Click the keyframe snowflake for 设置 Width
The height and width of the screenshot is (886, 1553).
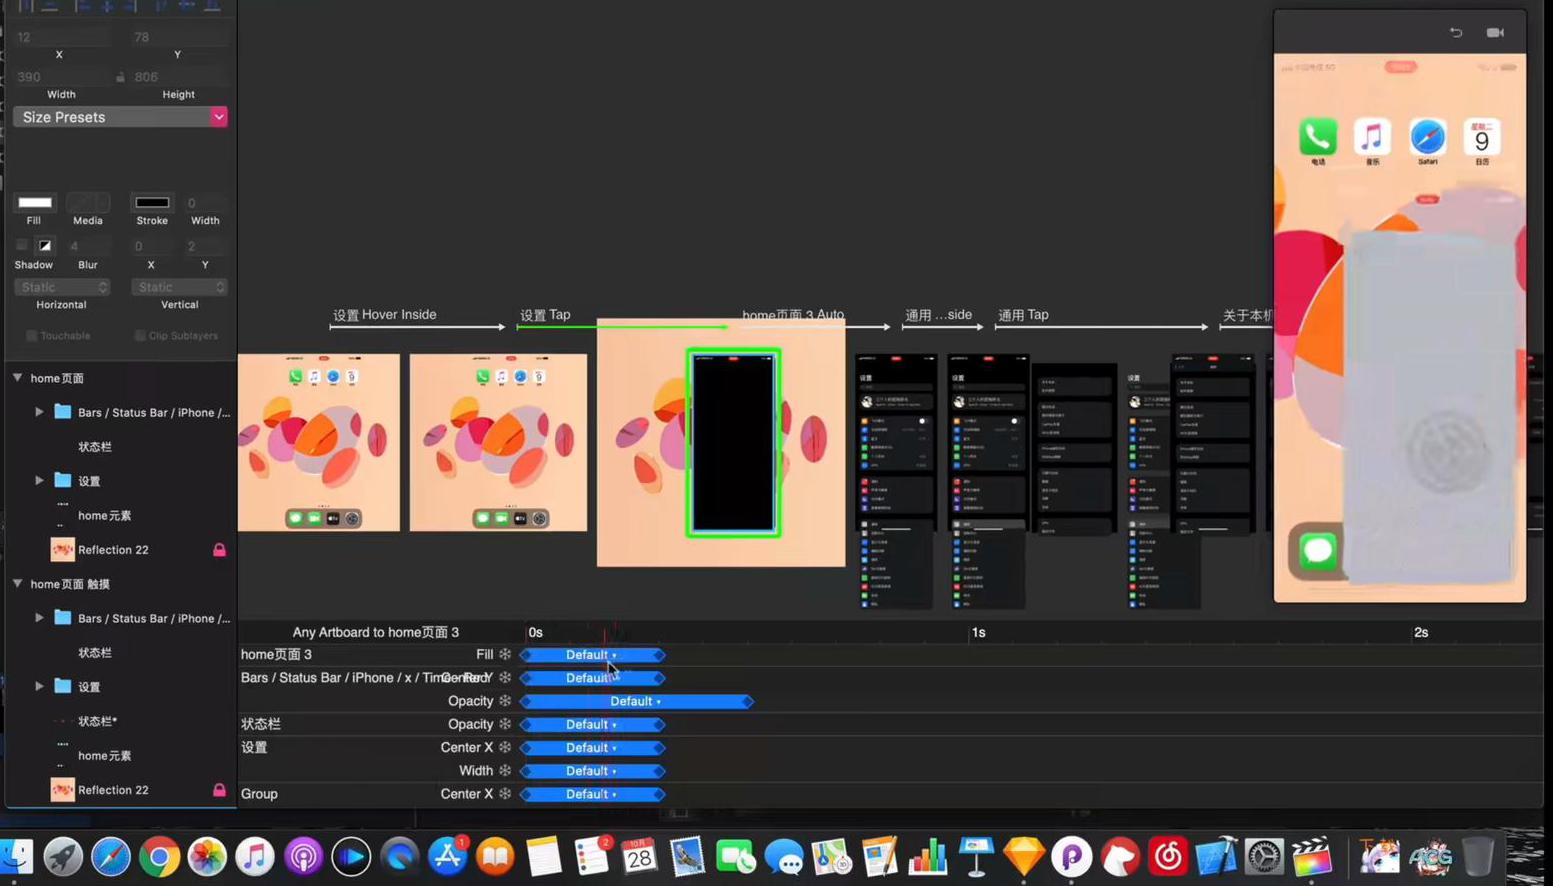[505, 770]
